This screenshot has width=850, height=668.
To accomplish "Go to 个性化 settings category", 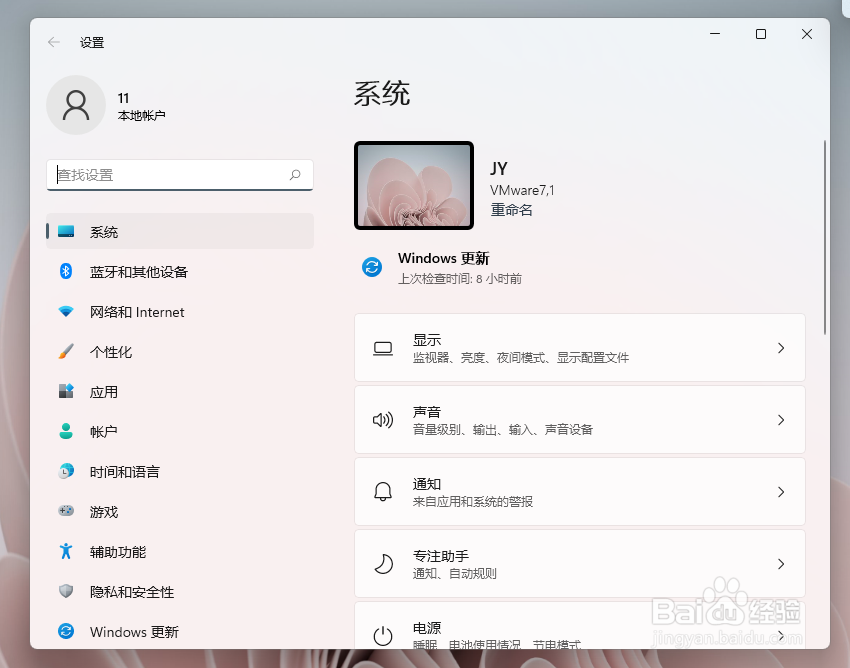I will (x=180, y=352).
